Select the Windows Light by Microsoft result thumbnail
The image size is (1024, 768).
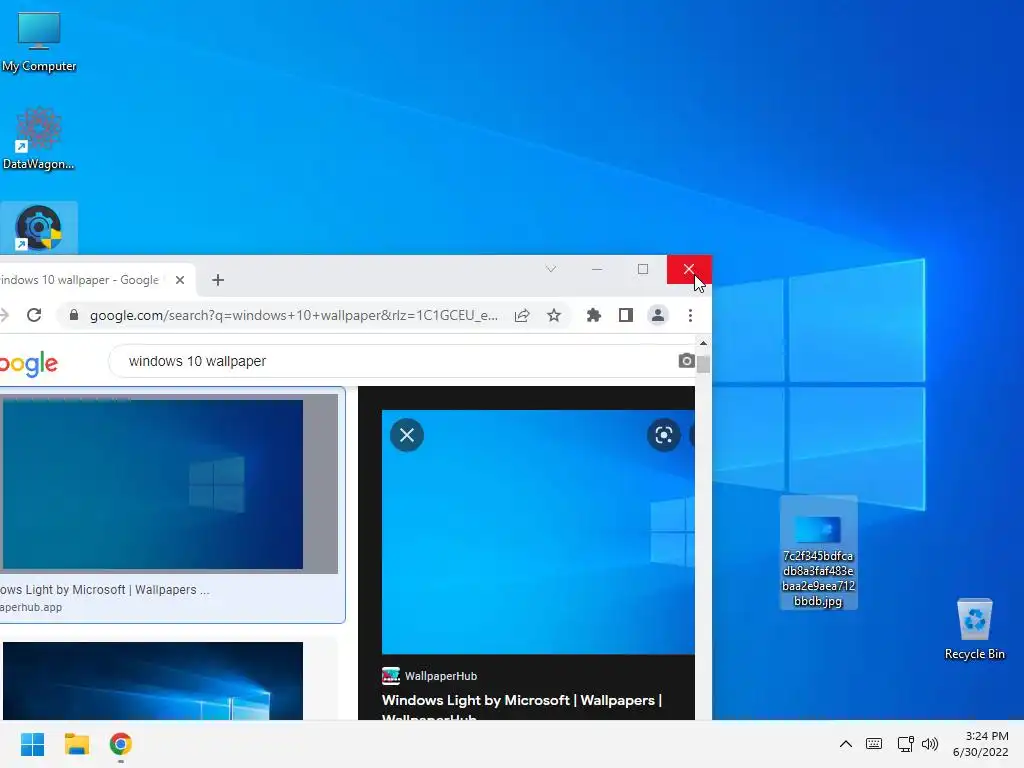[153, 485]
